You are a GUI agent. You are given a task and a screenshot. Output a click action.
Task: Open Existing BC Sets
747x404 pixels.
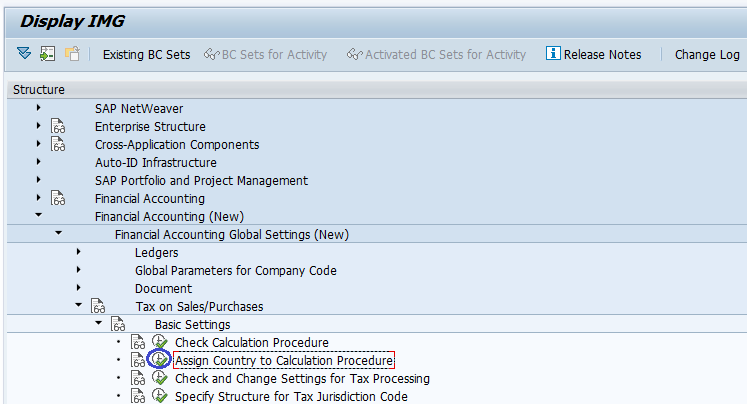146,55
